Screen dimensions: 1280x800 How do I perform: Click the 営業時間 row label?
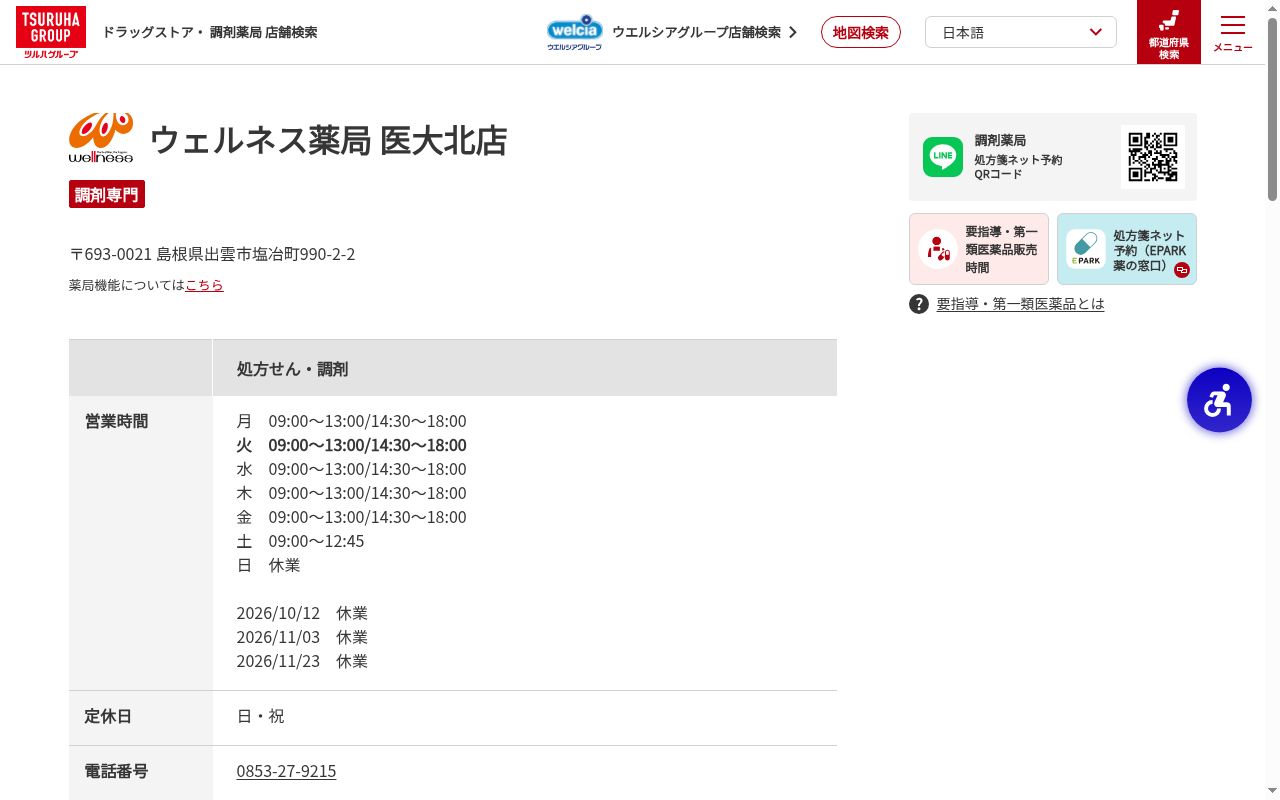[116, 421]
